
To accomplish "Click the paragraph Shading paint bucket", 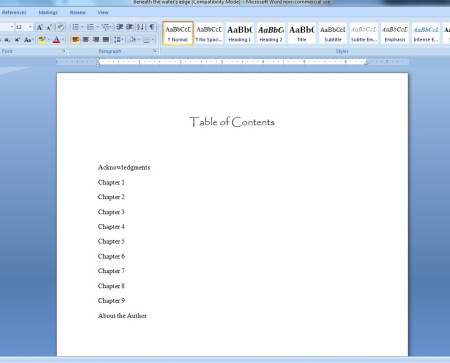I will tap(132, 40).
